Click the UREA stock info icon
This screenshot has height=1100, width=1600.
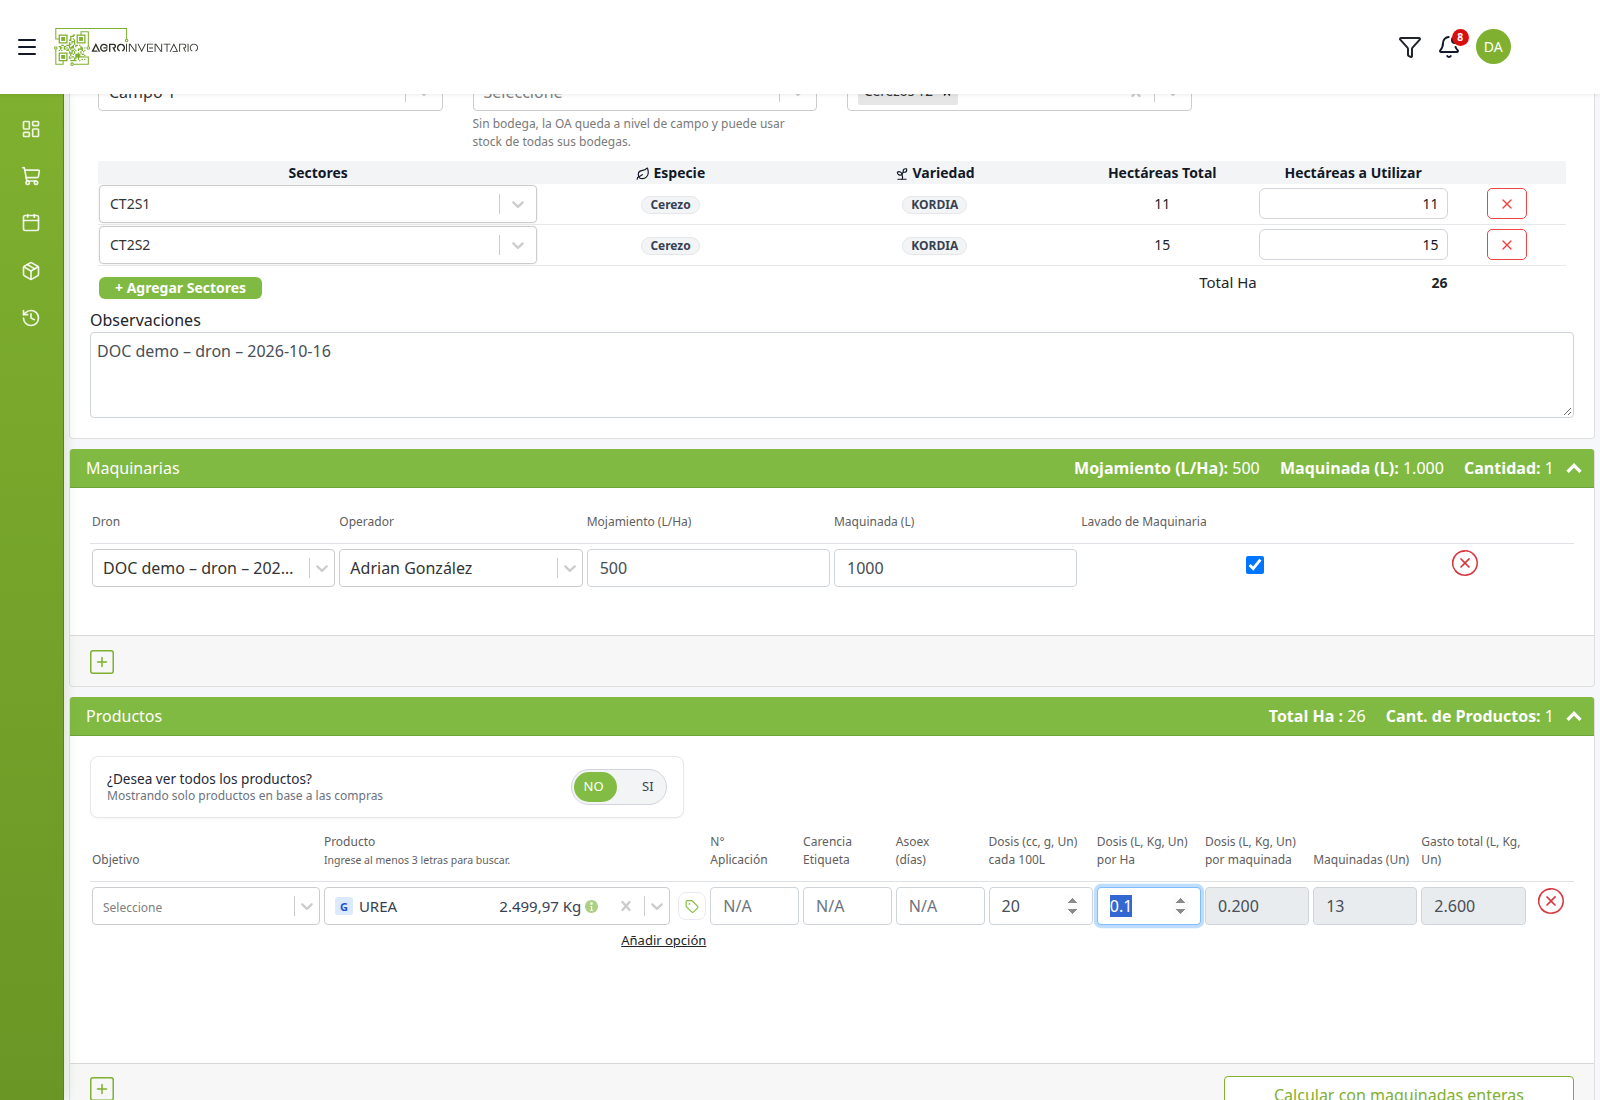point(592,906)
